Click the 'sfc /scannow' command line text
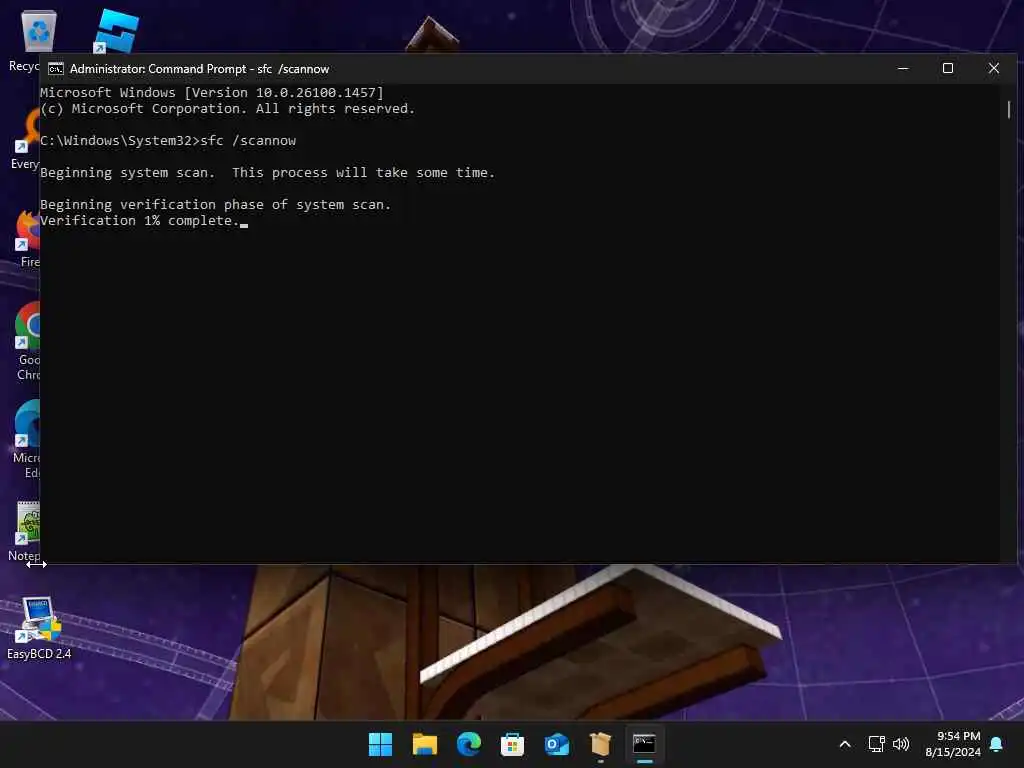The width and height of the screenshot is (1024, 768). [x=248, y=141]
